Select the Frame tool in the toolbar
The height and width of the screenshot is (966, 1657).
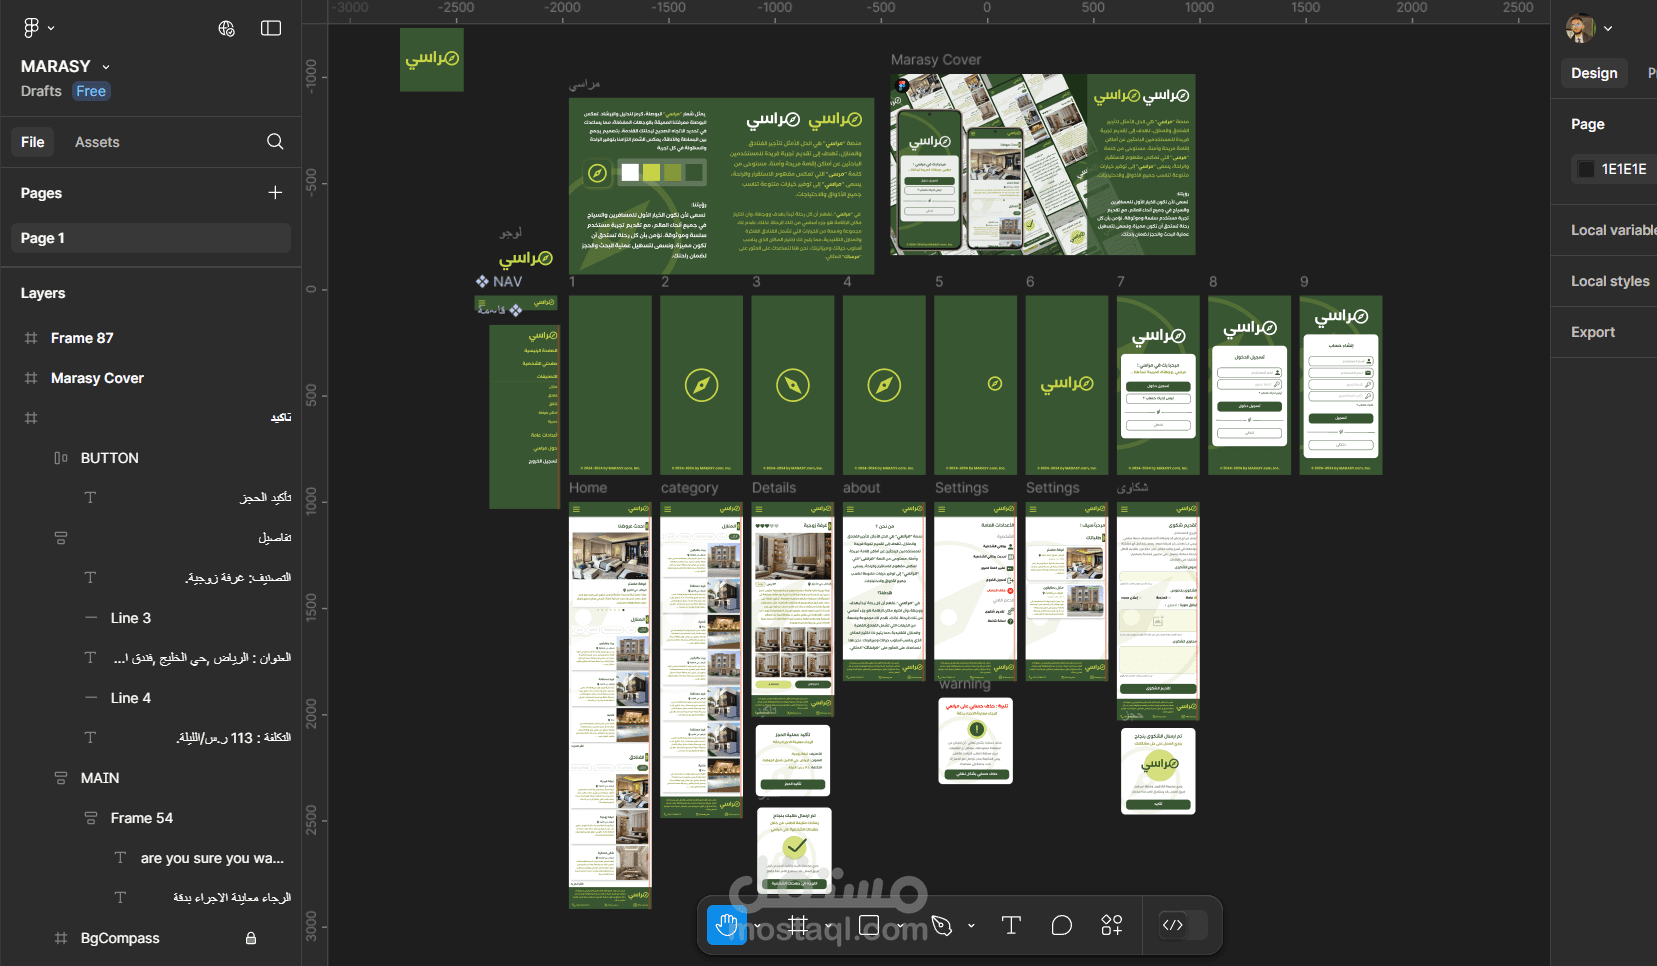click(798, 925)
